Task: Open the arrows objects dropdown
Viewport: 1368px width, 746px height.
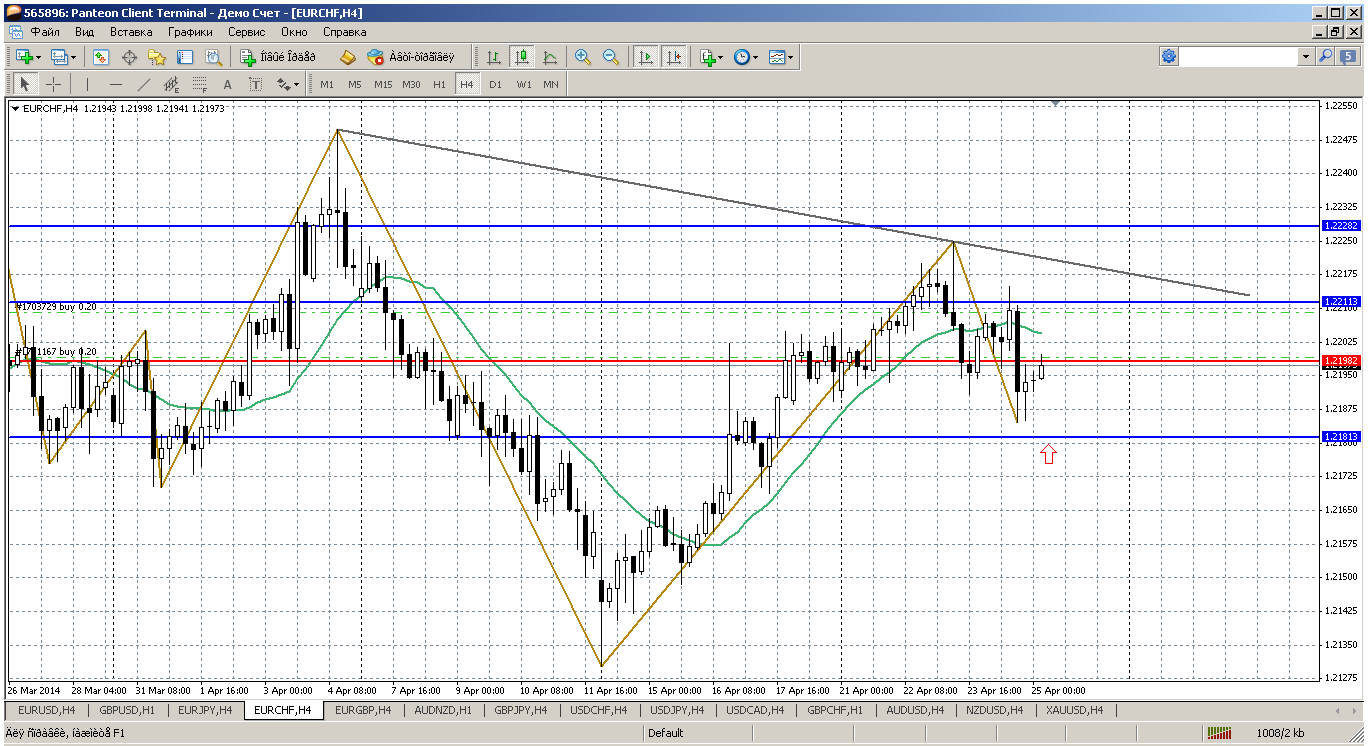Action: 288,84
